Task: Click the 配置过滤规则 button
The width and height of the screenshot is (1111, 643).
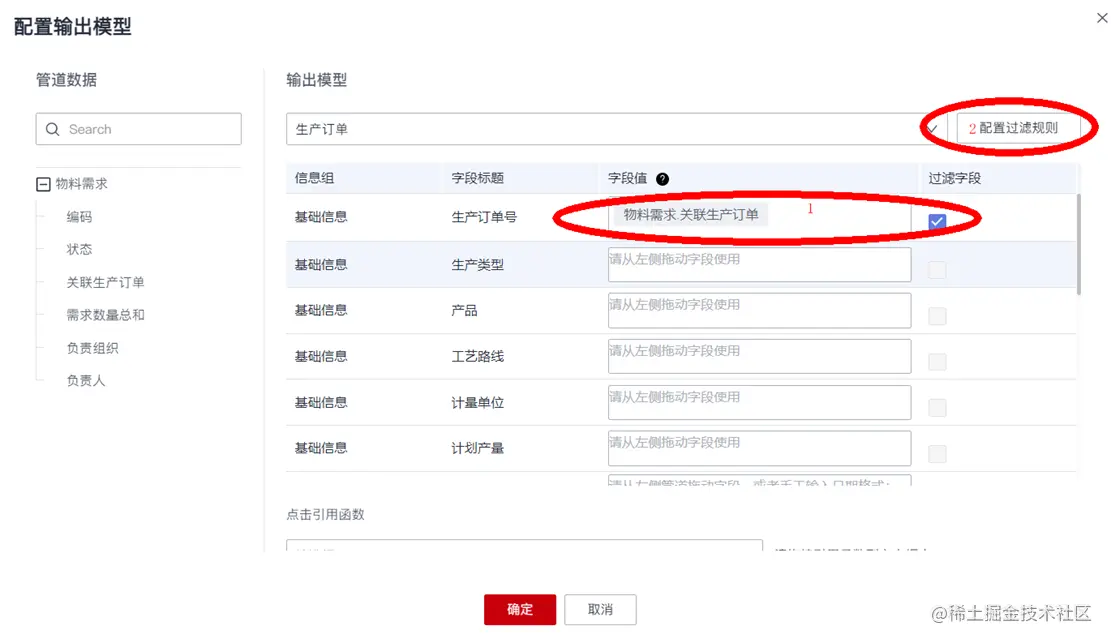Action: click(x=1018, y=128)
